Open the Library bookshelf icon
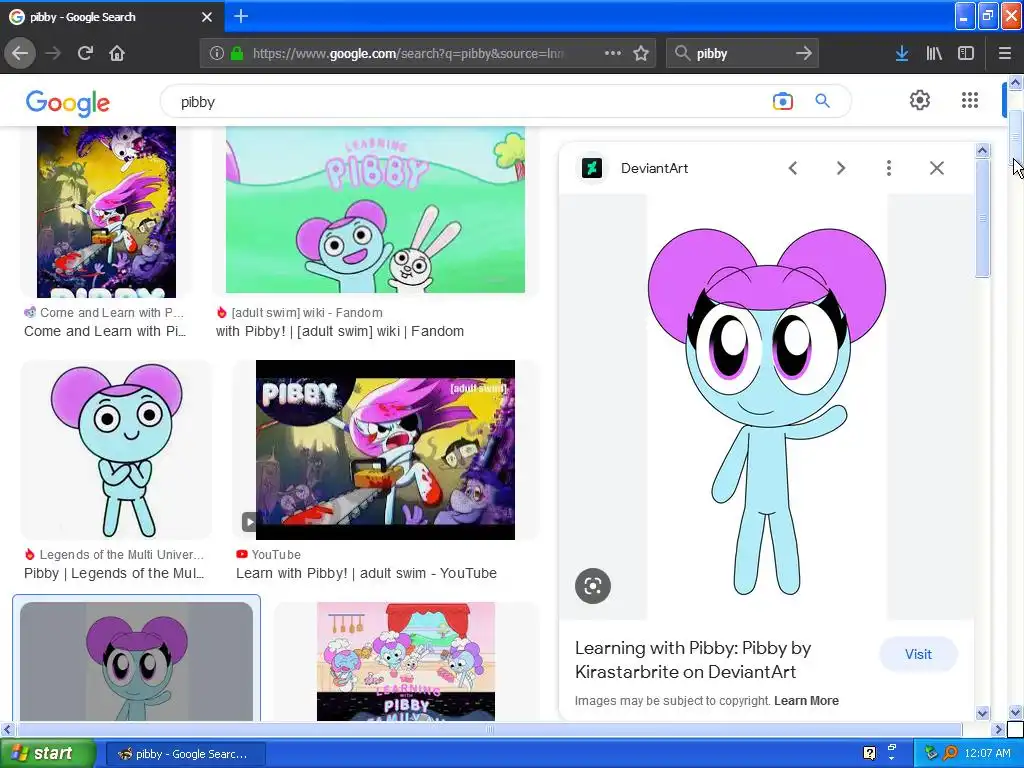The height and width of the screenshot is (768, 1024). pyautogui.click(x=934, y=54)
